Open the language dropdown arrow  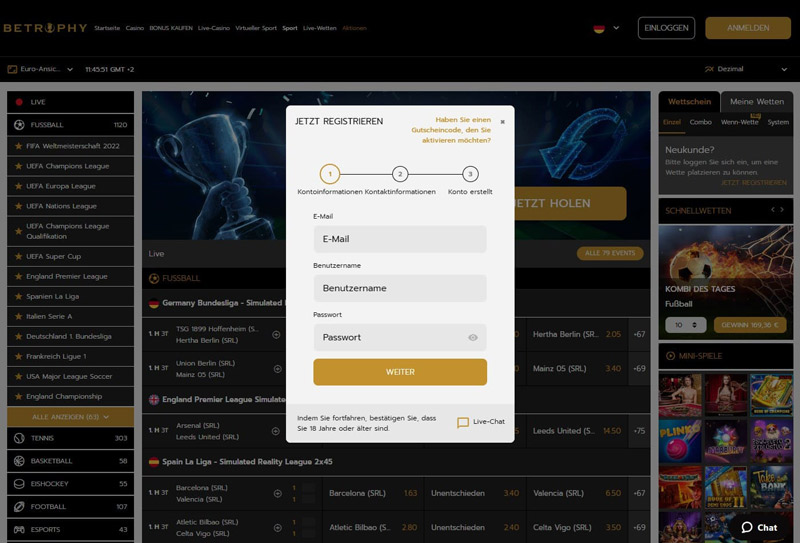tap(616, 28)
